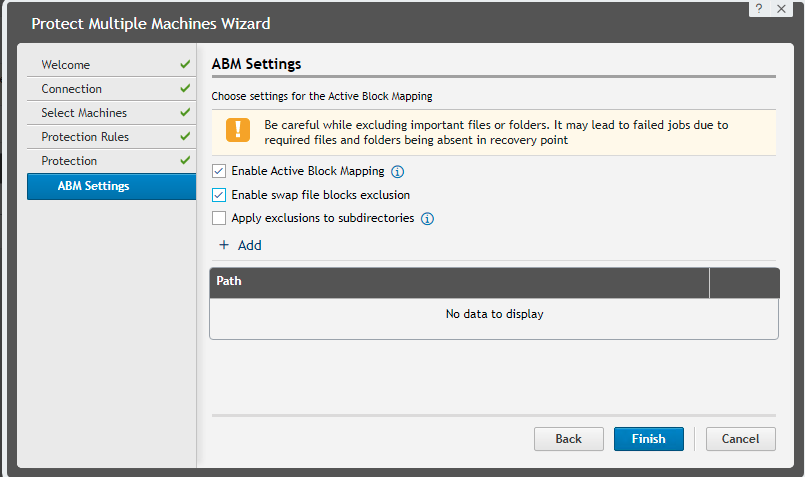Click the green checkmark beside Welcome
Image resolution: width=805 pixels, height=477 pixels.
185,64
